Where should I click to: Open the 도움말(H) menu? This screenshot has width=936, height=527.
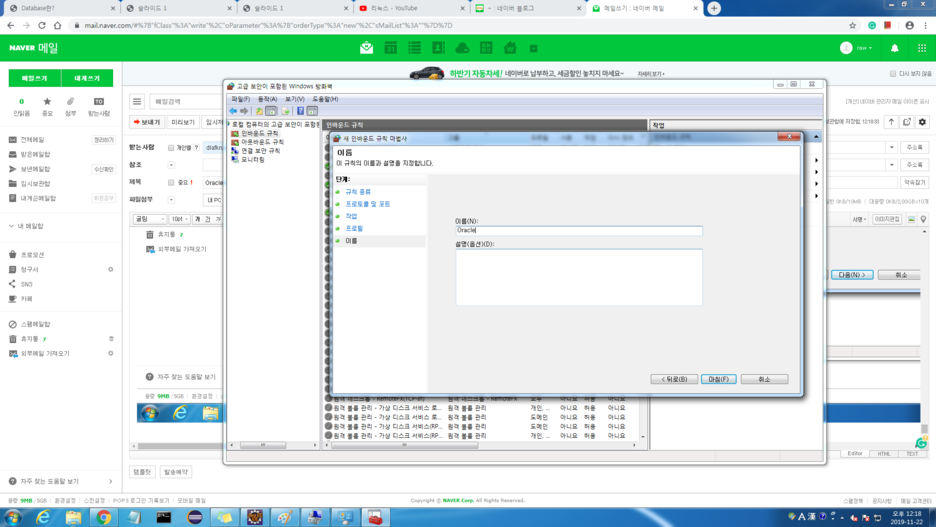[x=325, y=99]
